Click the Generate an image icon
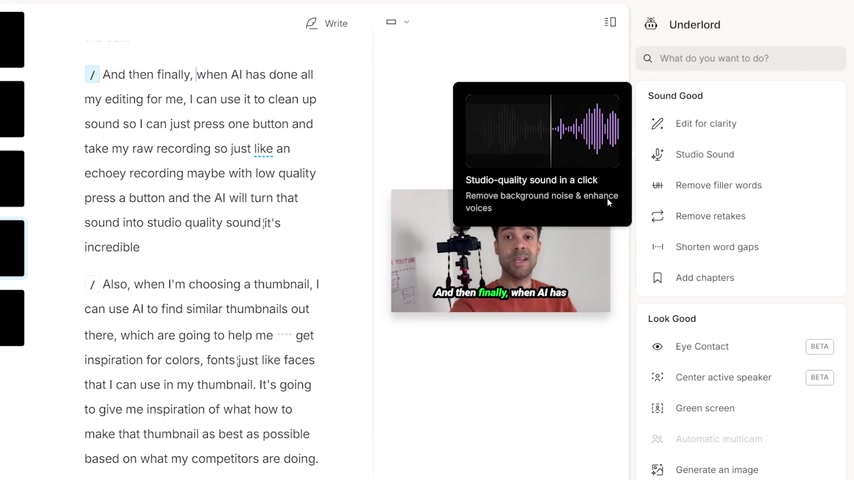 657,470
